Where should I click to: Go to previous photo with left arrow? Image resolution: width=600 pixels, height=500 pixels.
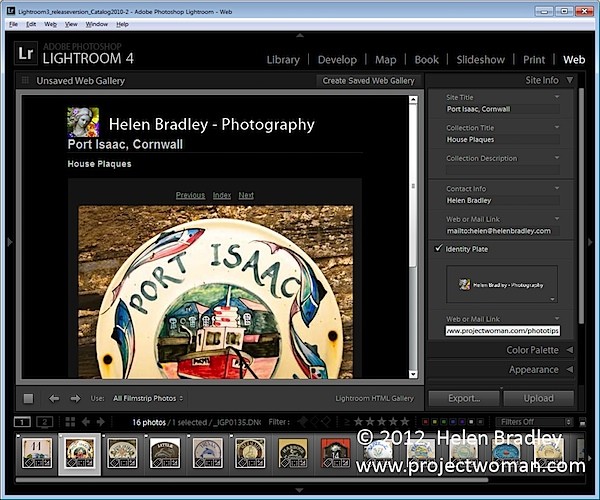(x=54, y=399)
